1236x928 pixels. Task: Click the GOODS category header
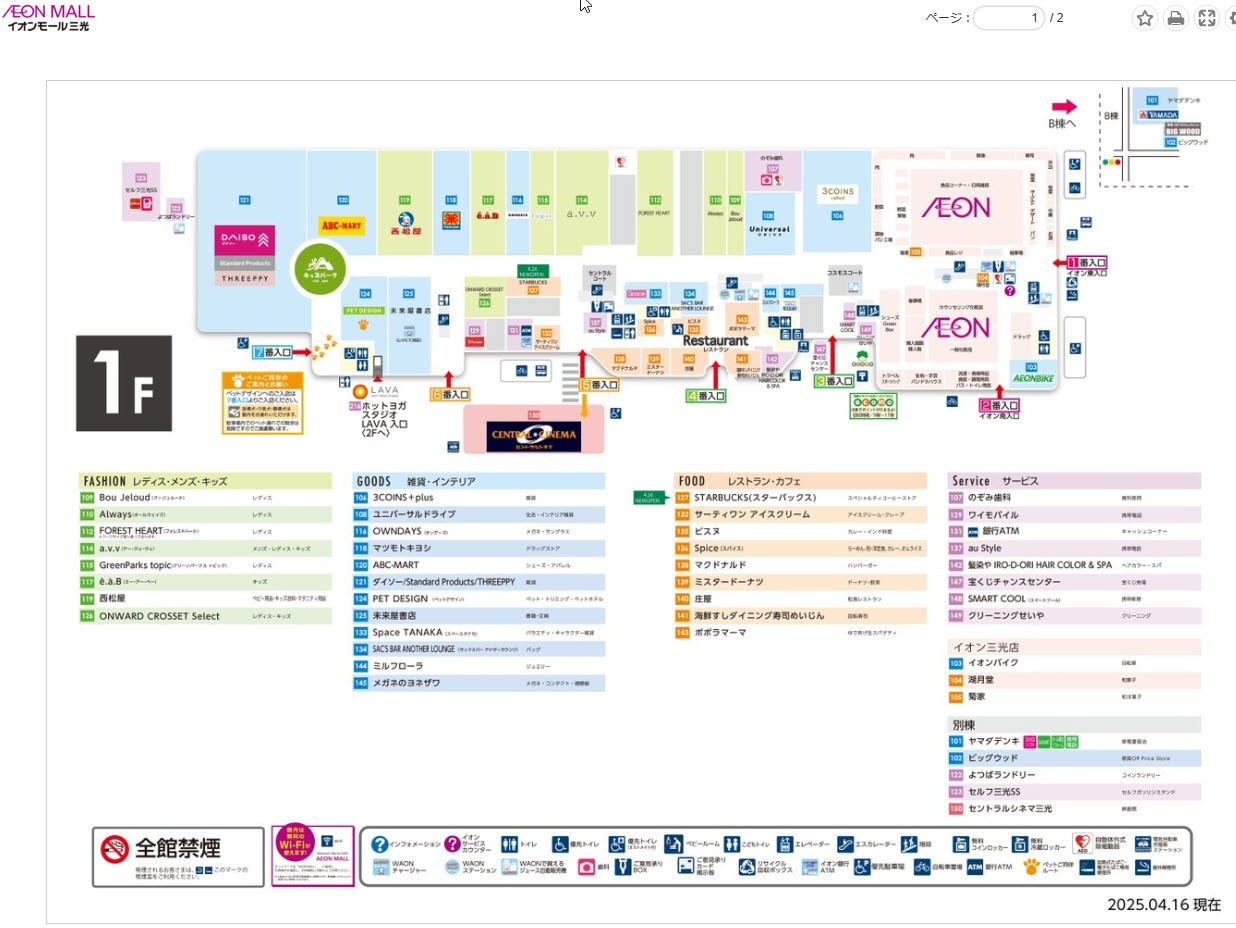pos(479,481)
